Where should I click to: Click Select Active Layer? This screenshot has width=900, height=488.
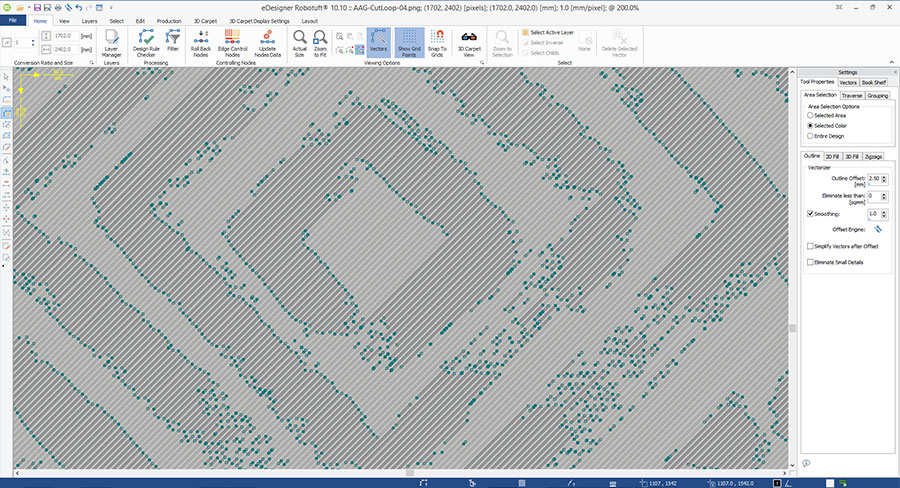point(548,33)
